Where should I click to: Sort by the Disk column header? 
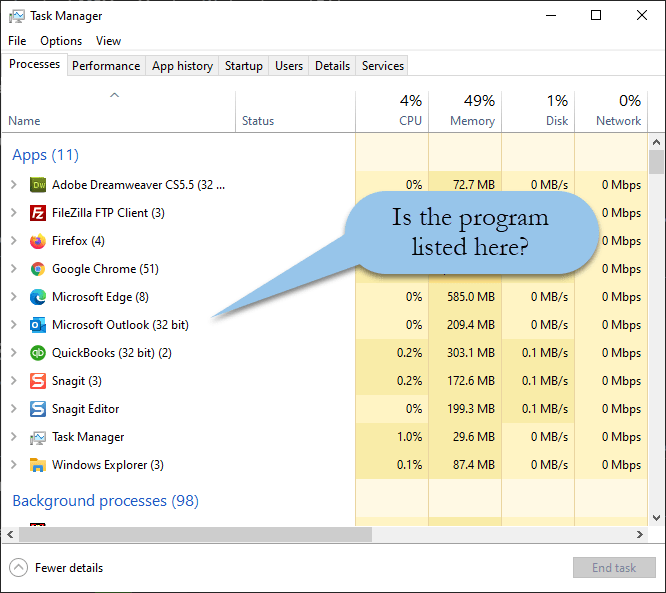(x=538, y=111)
